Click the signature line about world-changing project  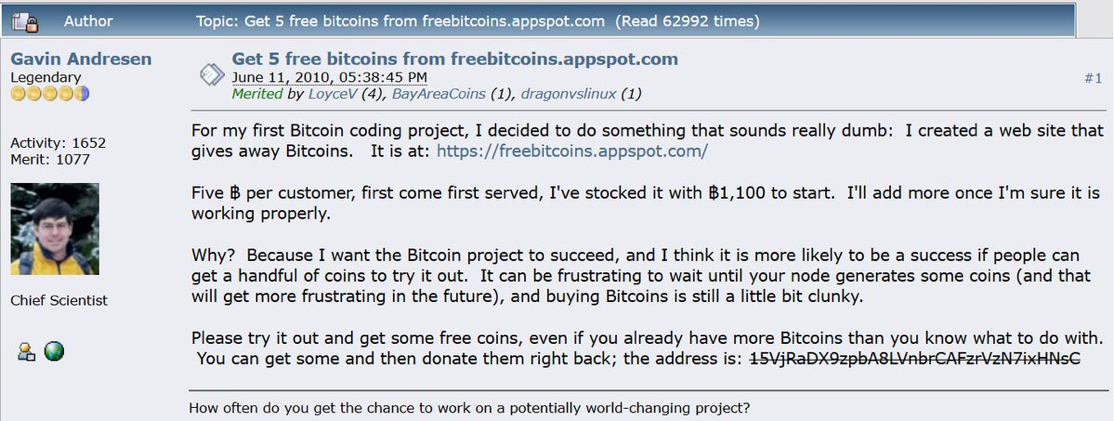[x=469, y=407]
